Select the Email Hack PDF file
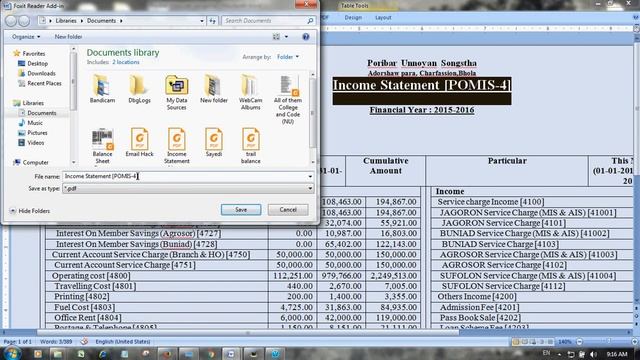This screenshot has width=640, height=360. click(x=139, y=142)
